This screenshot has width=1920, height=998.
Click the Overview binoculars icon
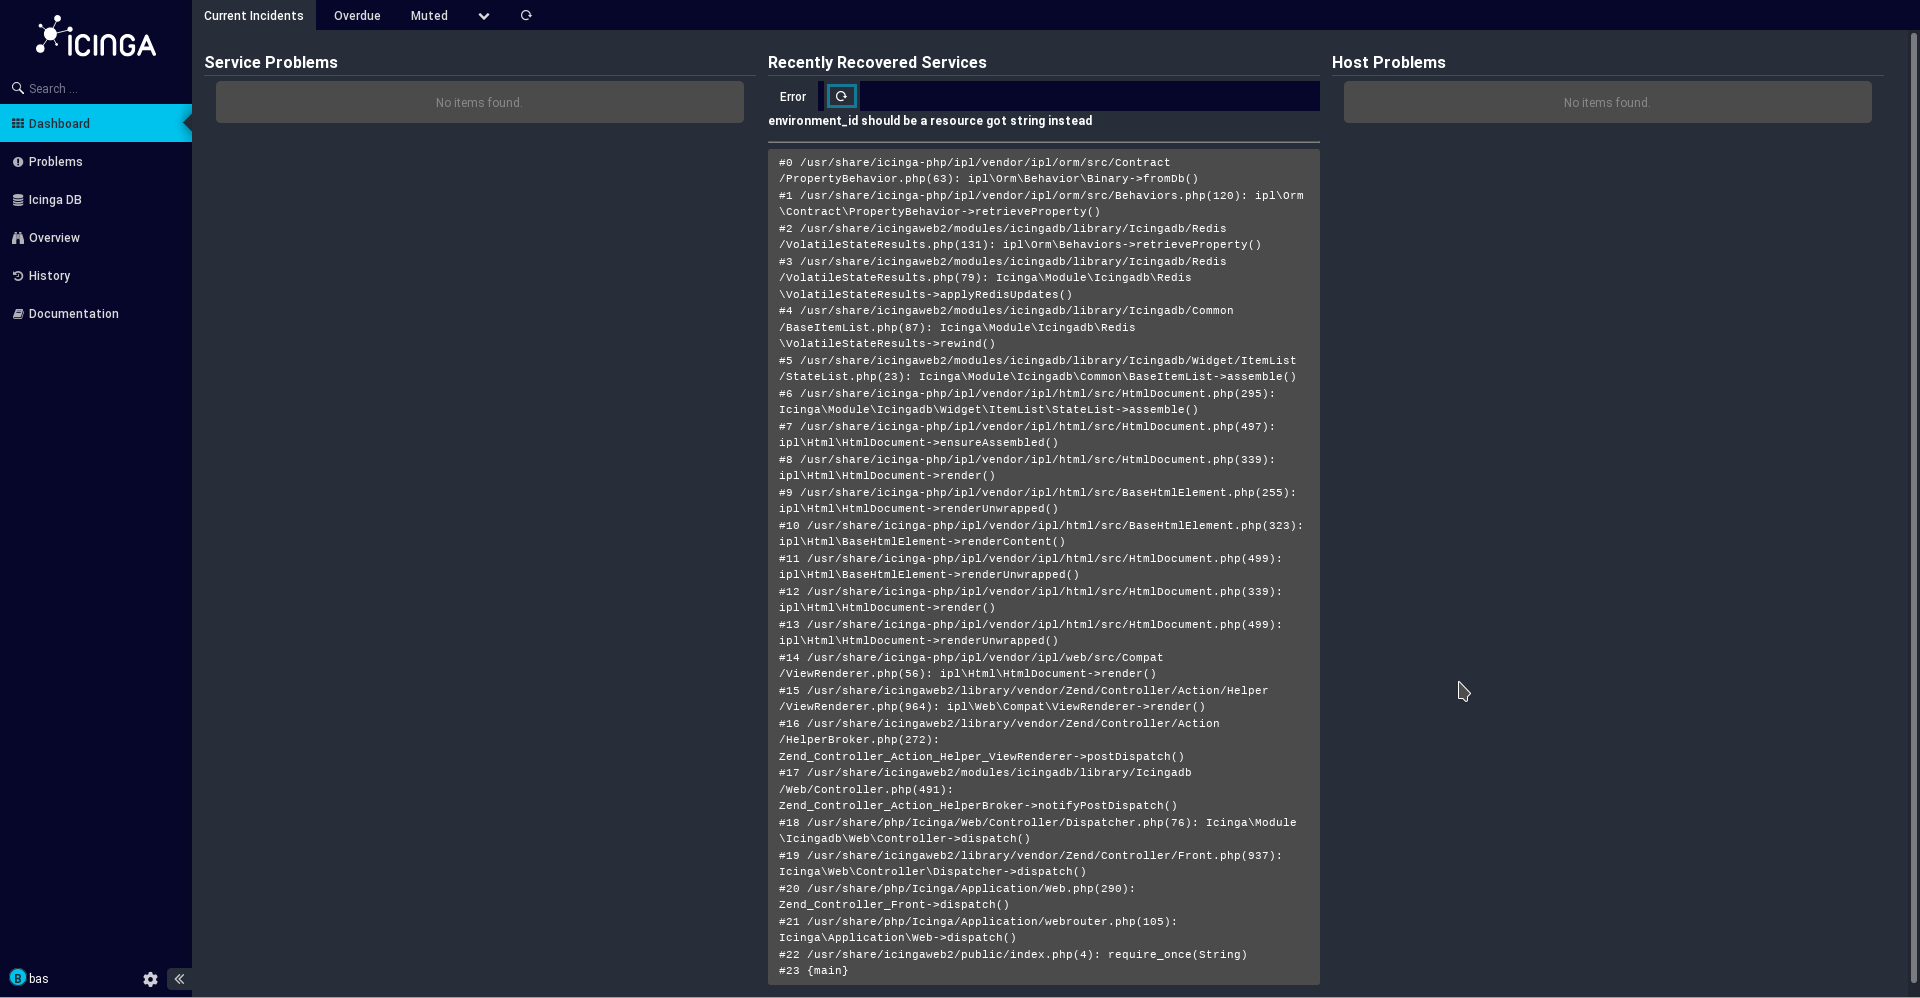[x=18, y=238]
